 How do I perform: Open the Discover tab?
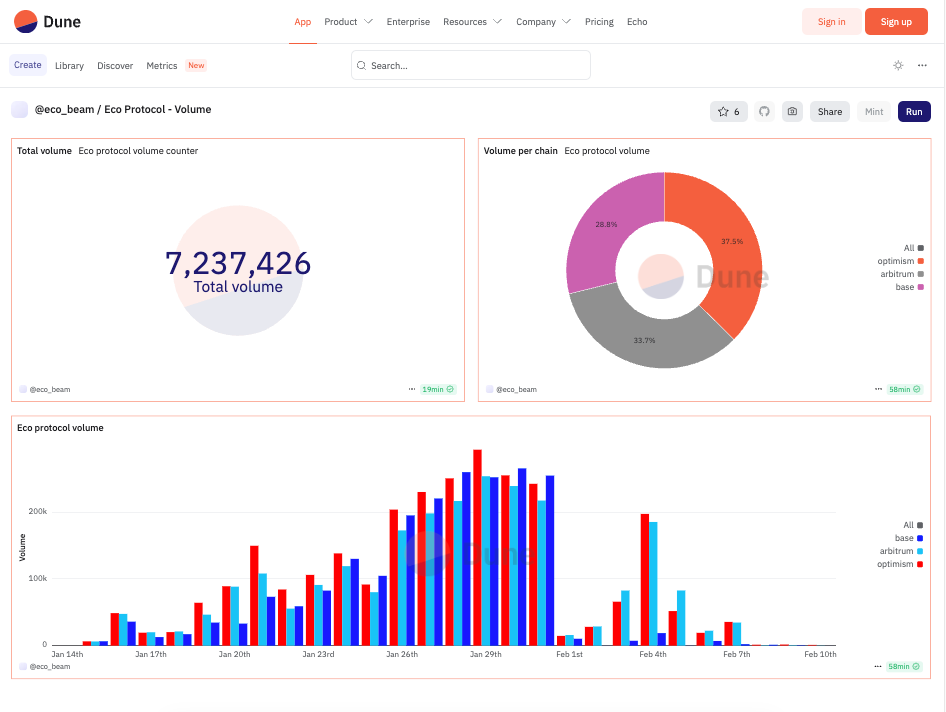(x=115, y=66)
